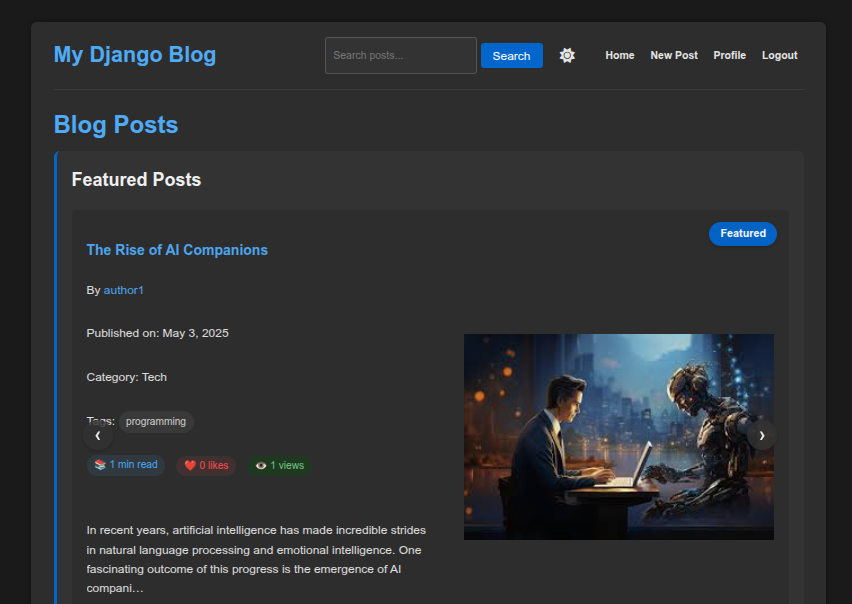The height and width of the screenshot is (604, 852).
Task: Click inside the 'Search posts...' input field
Action: 400,55
